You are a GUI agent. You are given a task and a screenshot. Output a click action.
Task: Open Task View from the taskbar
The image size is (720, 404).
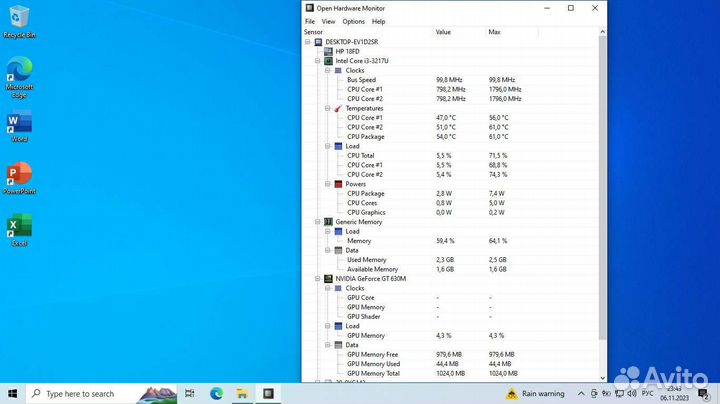click(190, 393)
